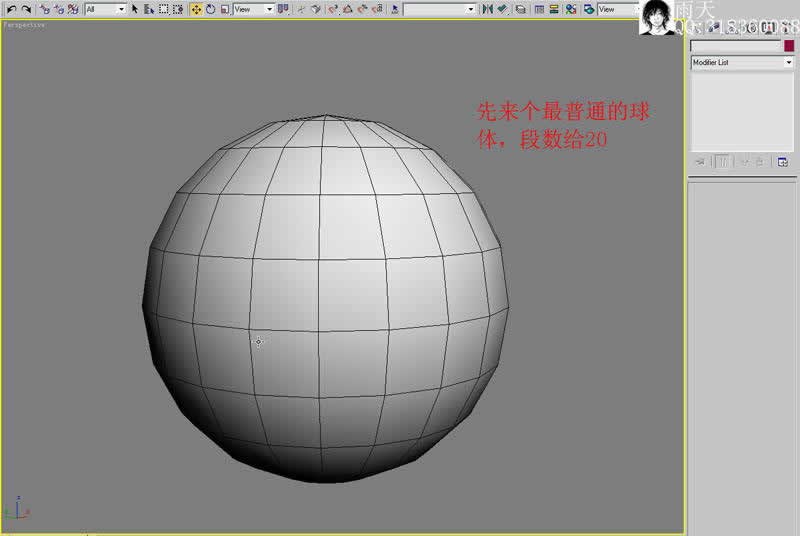Toggle the Keyboard Shortcut Override icon

coord(316,9)
